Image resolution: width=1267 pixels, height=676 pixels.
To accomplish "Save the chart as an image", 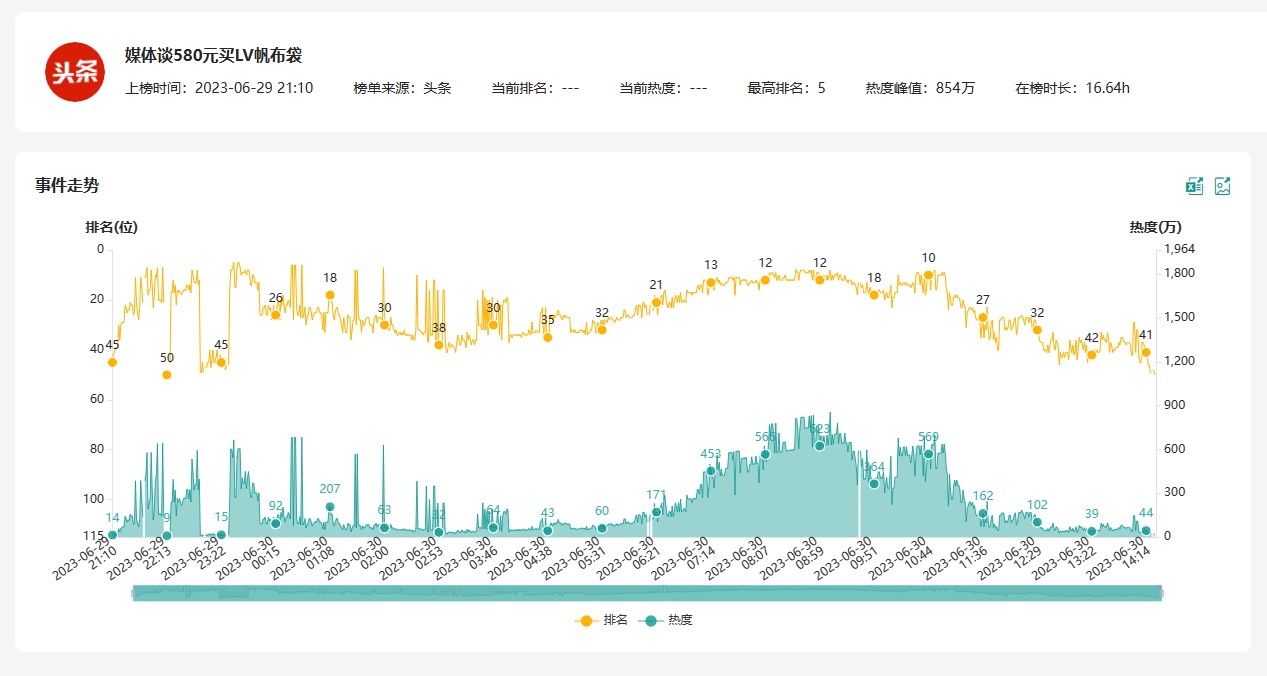I will tap(1222, 185).
